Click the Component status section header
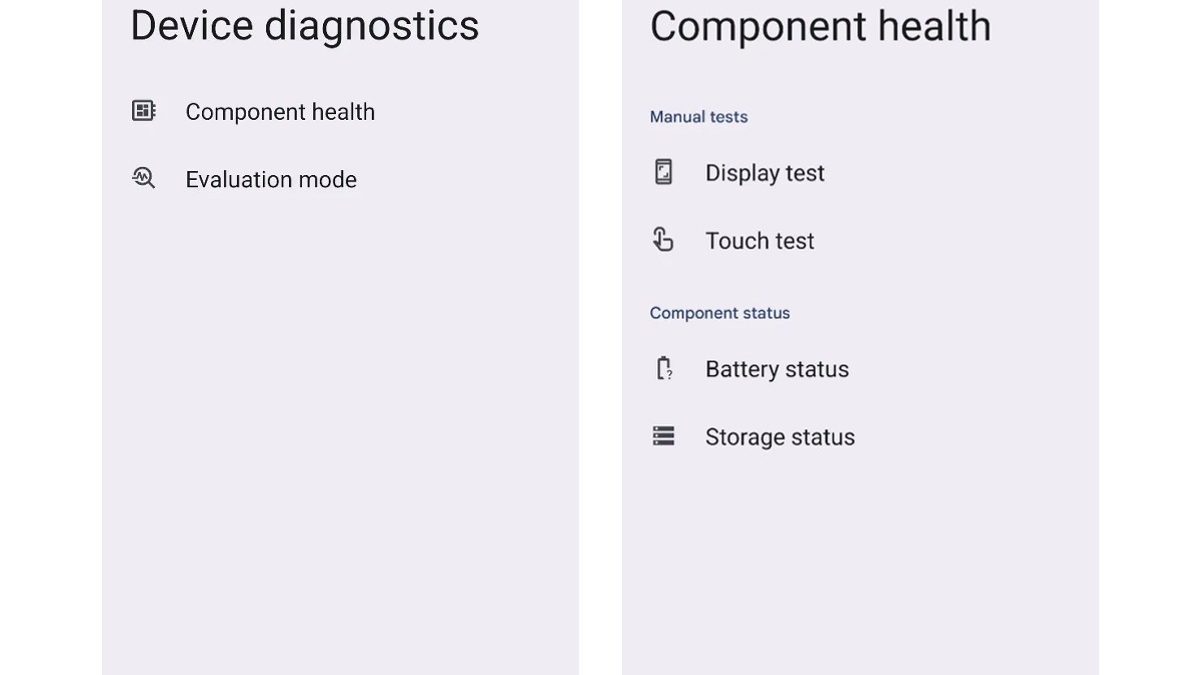 720,313
